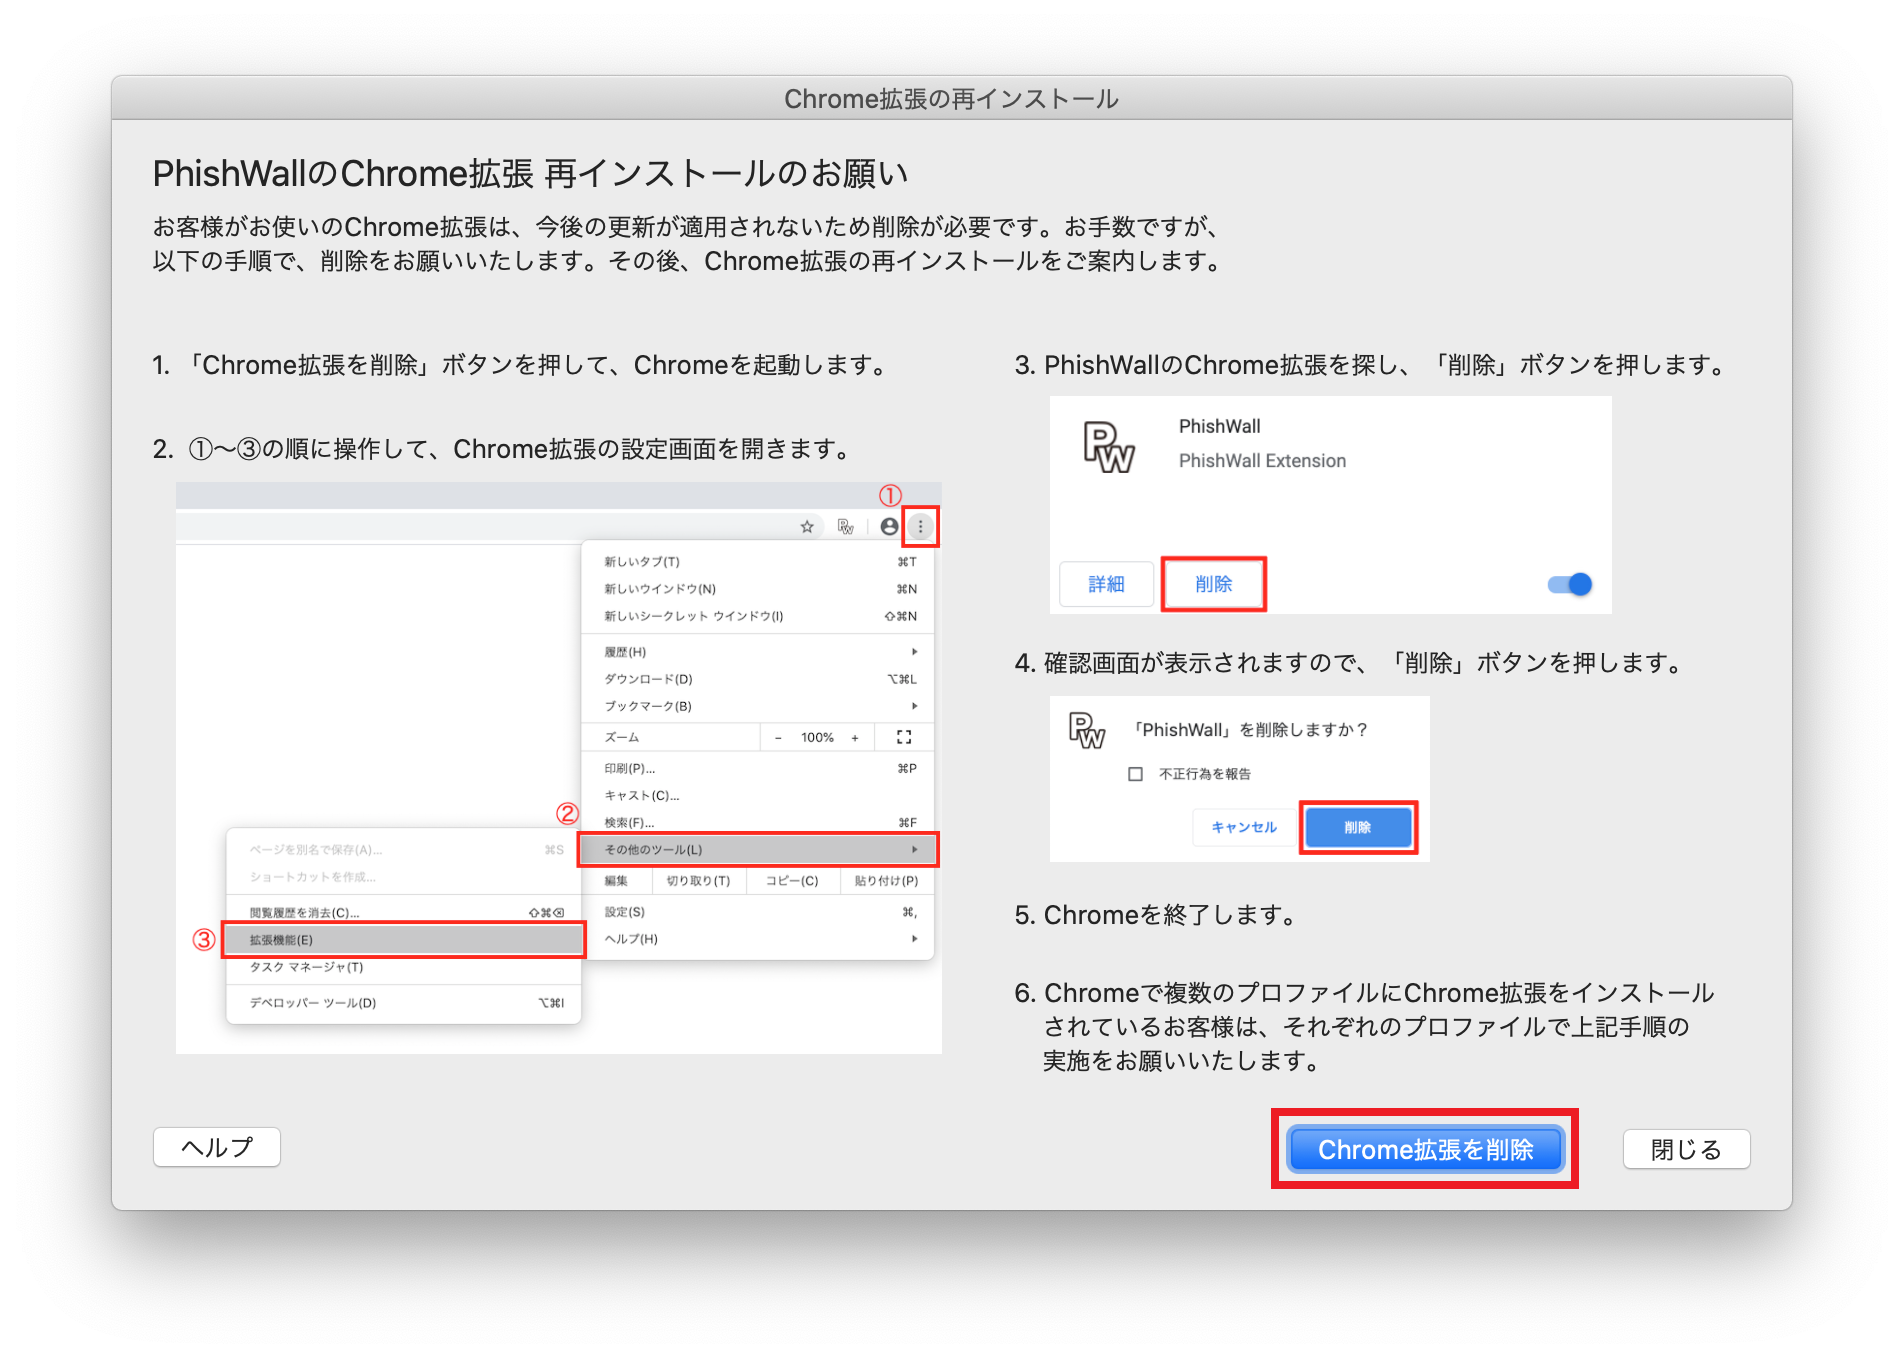
Task: Click 貼り付け(P) in the edit row
Action: pyautogui.click(x=886, y=881)
